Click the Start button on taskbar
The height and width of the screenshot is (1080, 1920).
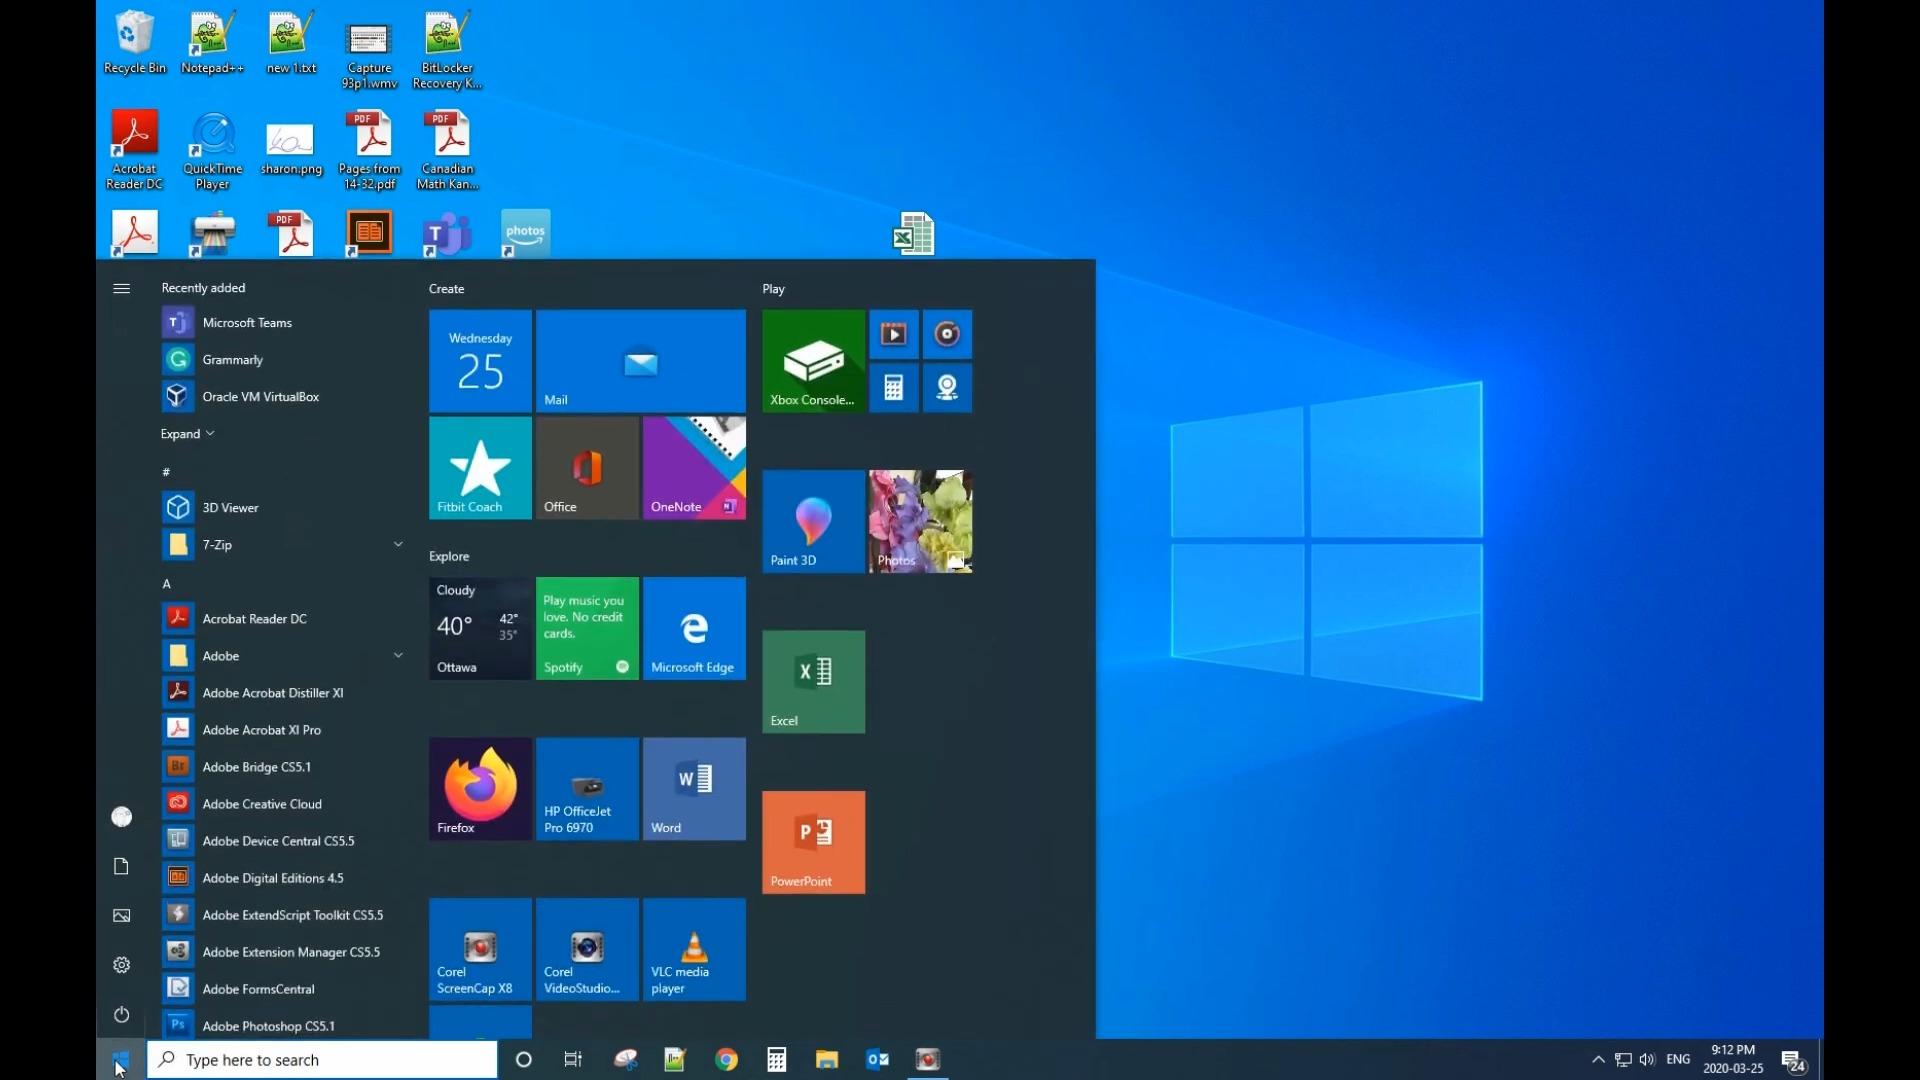(121, 1060)
